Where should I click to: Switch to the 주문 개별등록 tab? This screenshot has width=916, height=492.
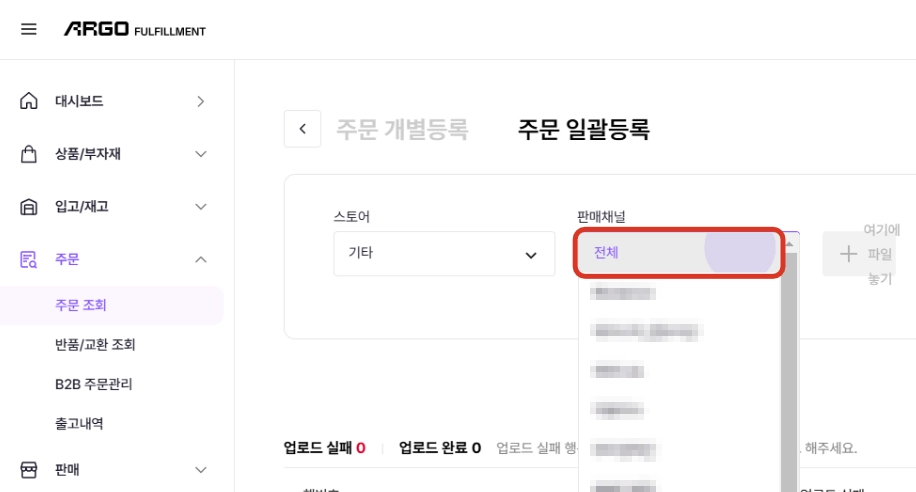402,129
